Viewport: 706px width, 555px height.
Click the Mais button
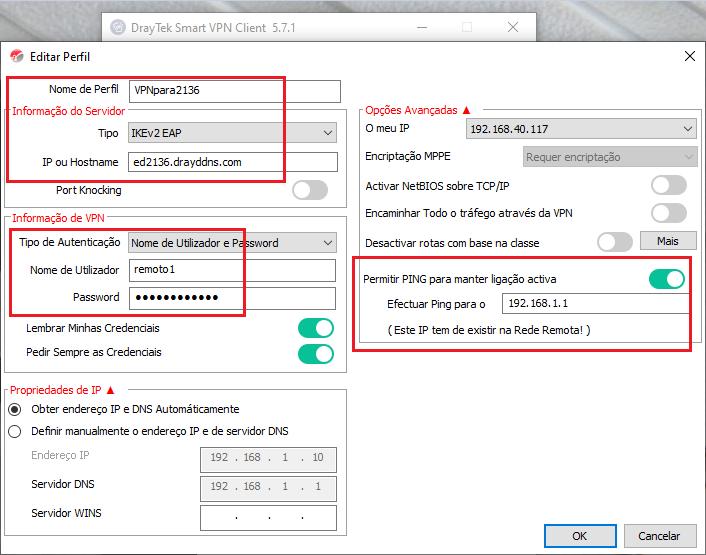pyautogui.click(x=667, y=241)
